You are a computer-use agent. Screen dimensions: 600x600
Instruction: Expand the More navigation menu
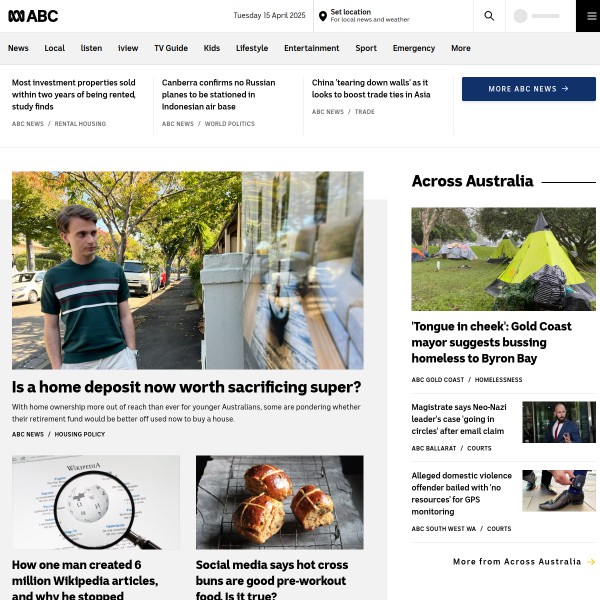[461, 48]
